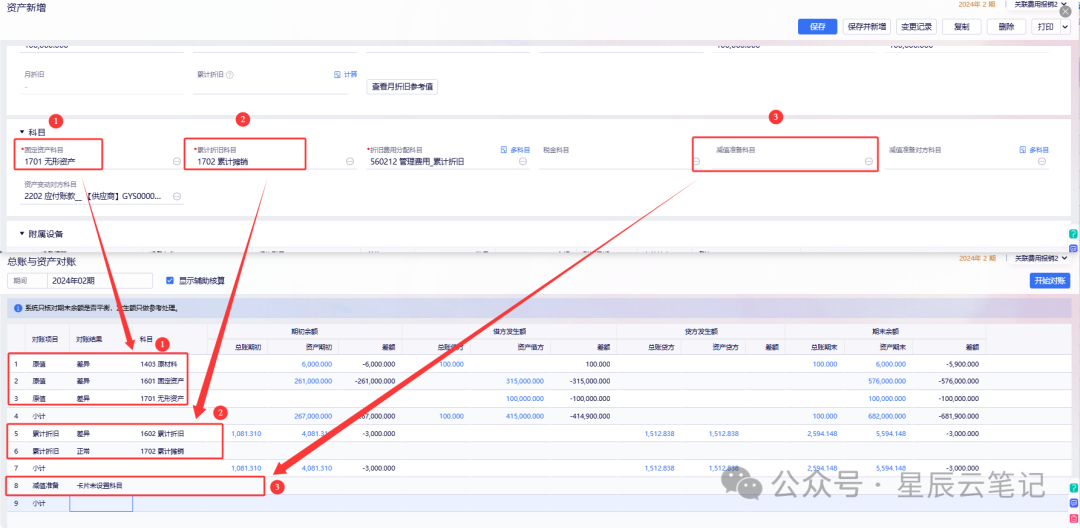
Task: Close the 资产新增 dialog with the X icon
Action: click(x=1065, y=12)
